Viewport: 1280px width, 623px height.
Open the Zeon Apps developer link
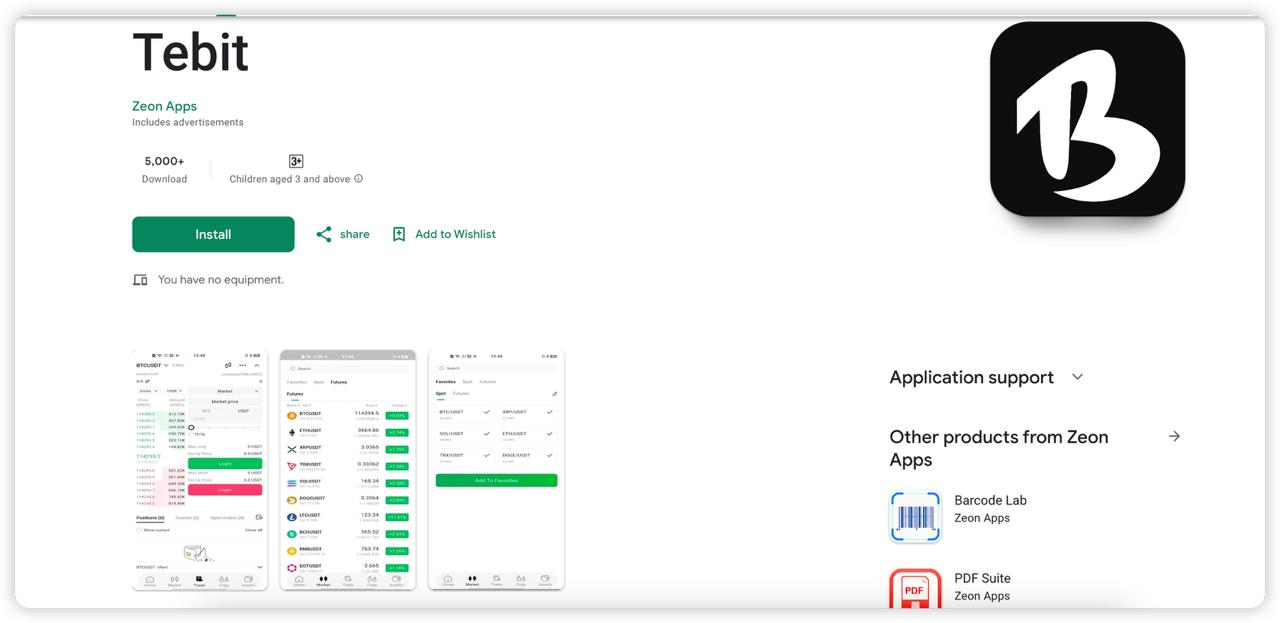pyautogui.click(x=164, y=106)
